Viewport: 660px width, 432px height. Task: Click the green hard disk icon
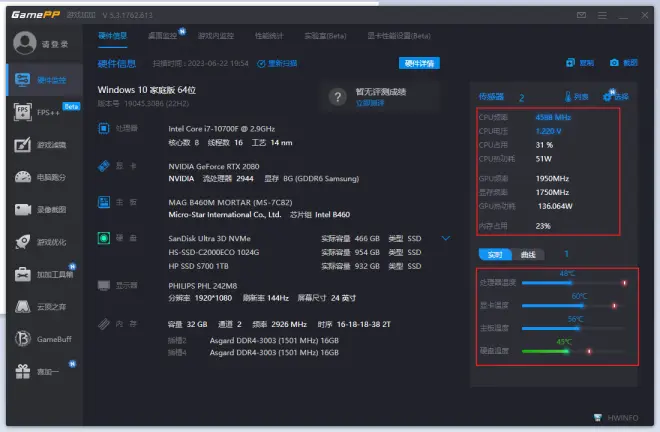tap(104, 238)
